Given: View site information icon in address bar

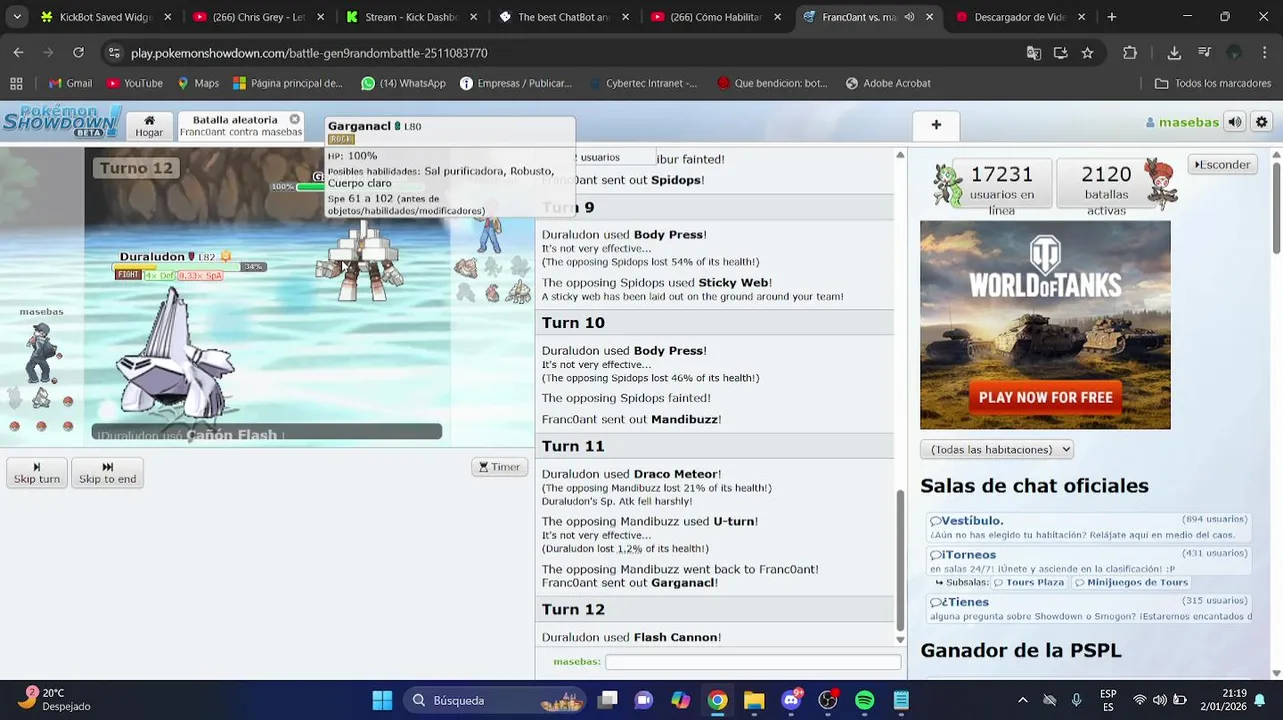Looking at the screenshot, I should coord(114,53).
